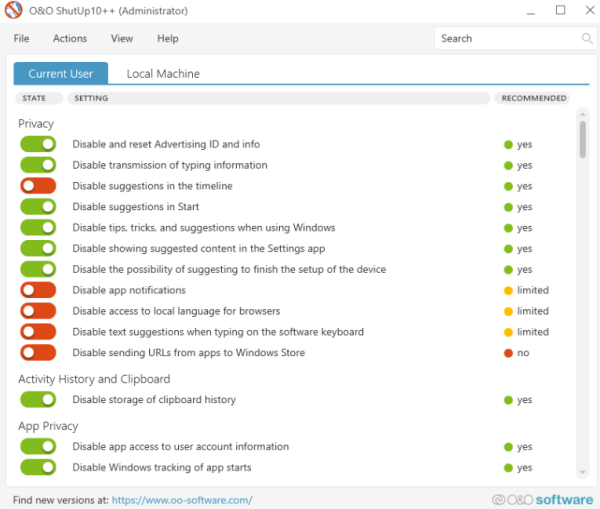Click the magnifier icon in Search box
The image size is (600, 509).
587,38
